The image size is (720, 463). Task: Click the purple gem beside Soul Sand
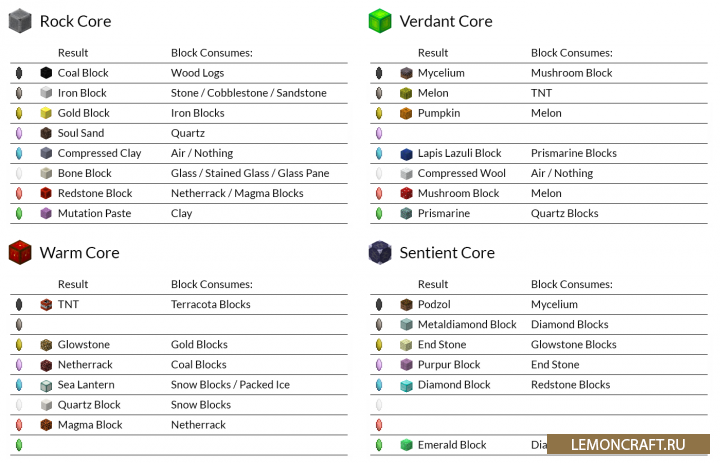coord(19,133)
